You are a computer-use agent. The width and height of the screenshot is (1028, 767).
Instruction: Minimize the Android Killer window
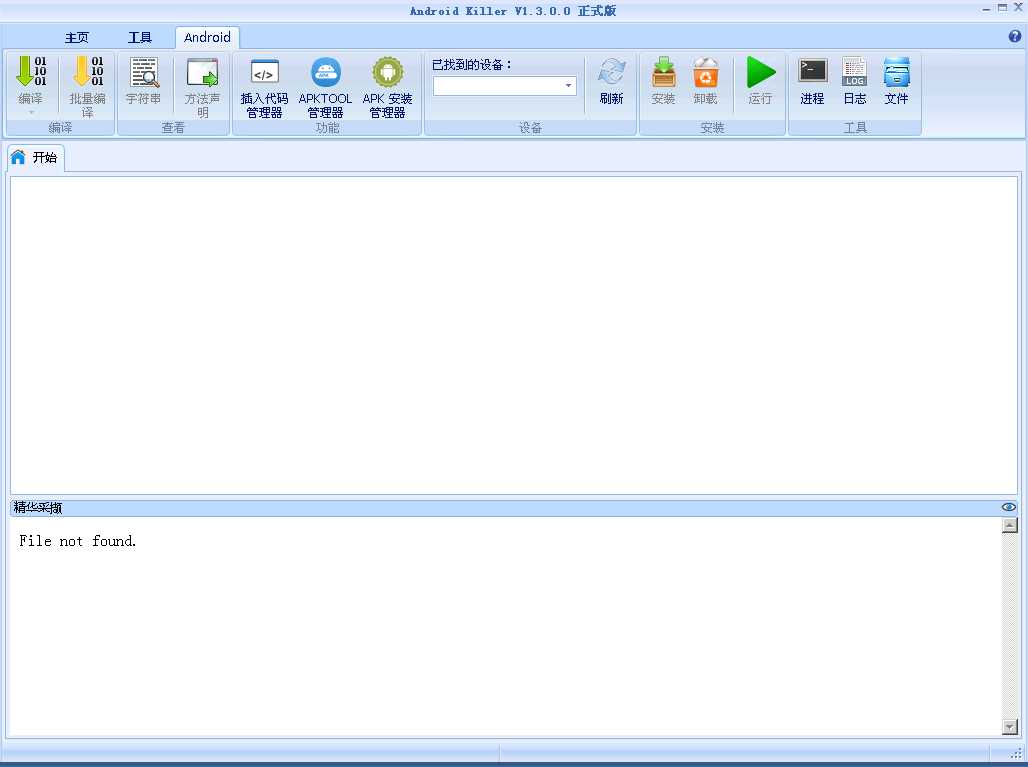pyautogui.click(x=987, y=9)
